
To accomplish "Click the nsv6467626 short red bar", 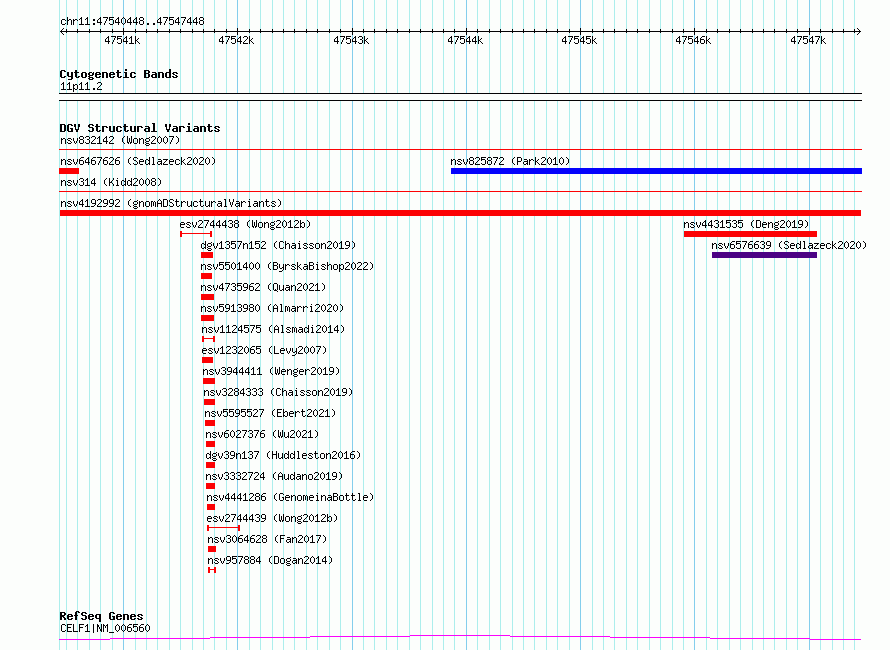I will click(x=69, y=171).
